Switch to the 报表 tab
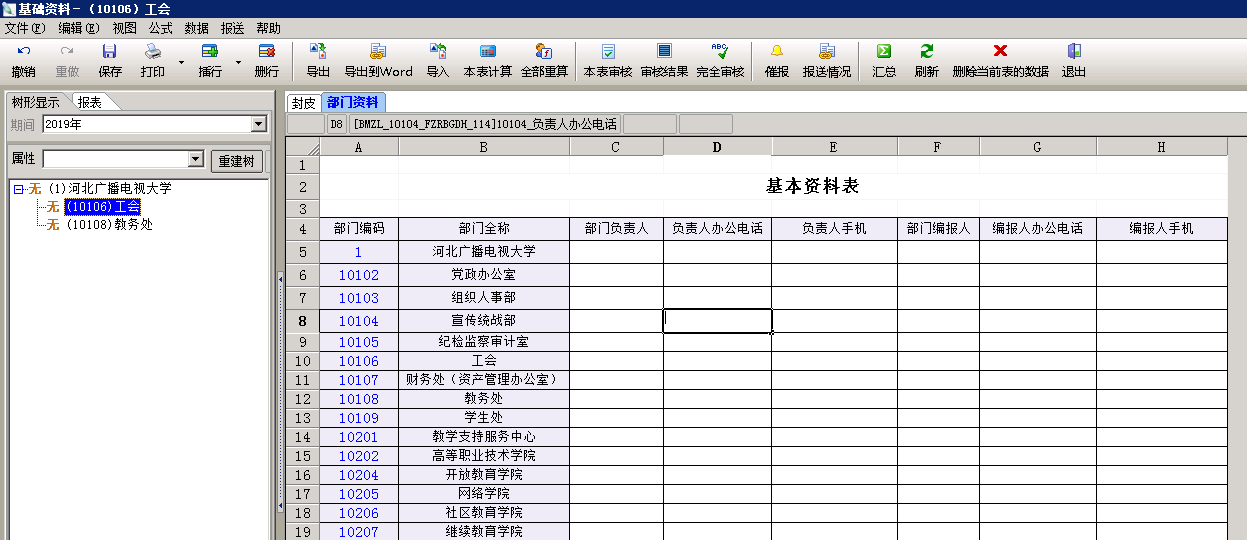1247x540 pixels. [90, 102]
